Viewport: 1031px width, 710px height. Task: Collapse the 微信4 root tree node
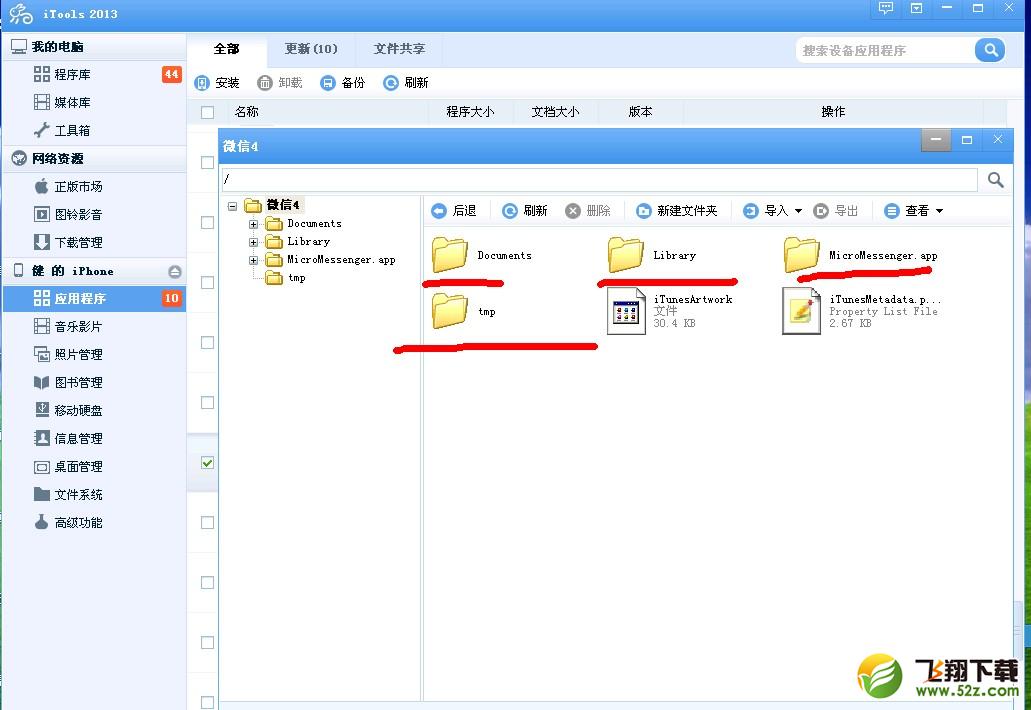233,206
